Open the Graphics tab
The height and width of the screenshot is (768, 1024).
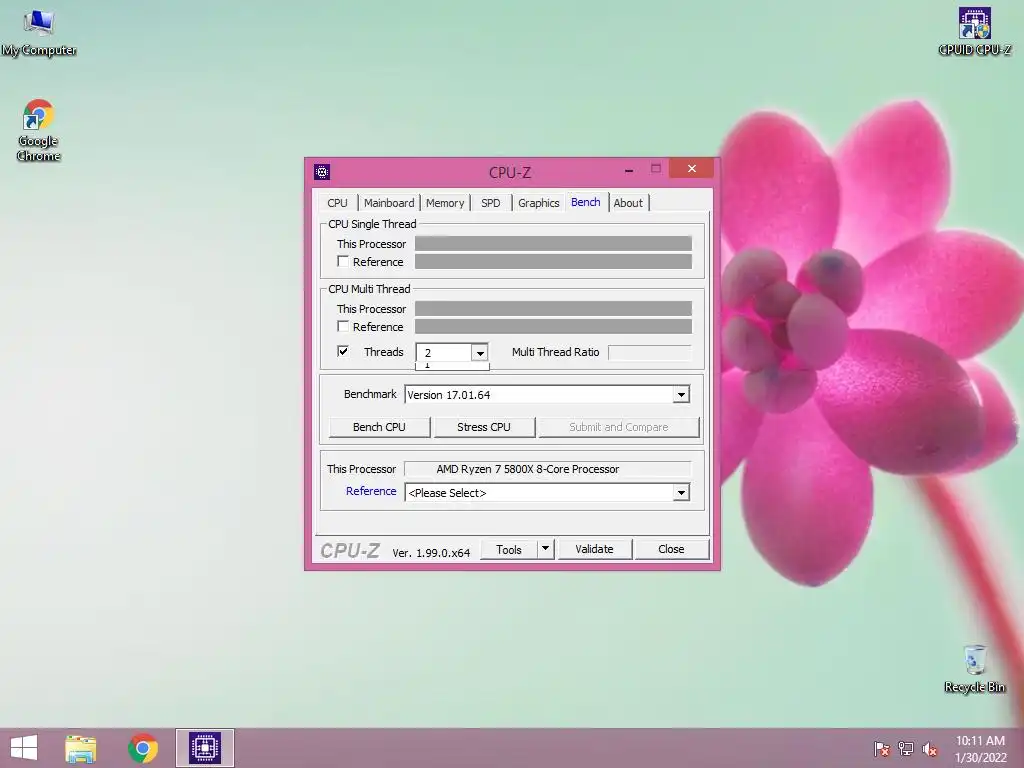click(539, 203)
